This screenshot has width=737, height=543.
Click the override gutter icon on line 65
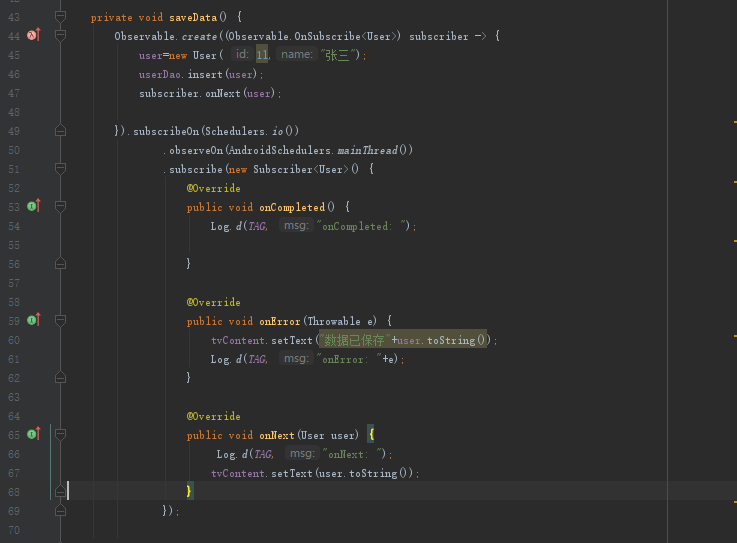point(34,434)
